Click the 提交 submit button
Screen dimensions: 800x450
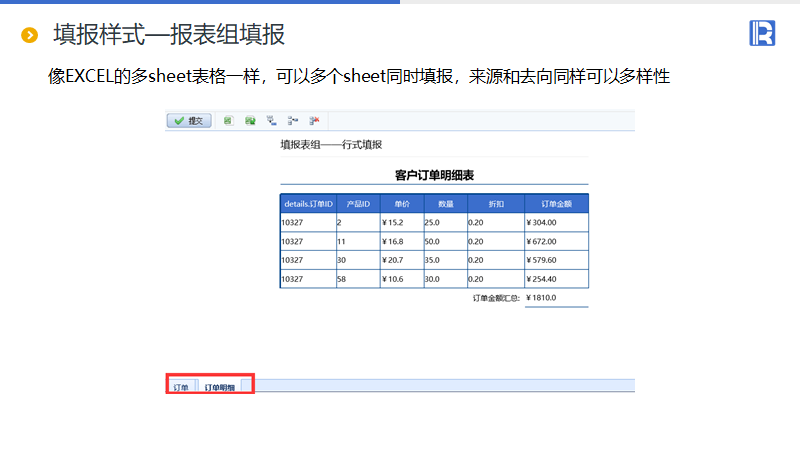pyautogui.click(x=189, y=120)
